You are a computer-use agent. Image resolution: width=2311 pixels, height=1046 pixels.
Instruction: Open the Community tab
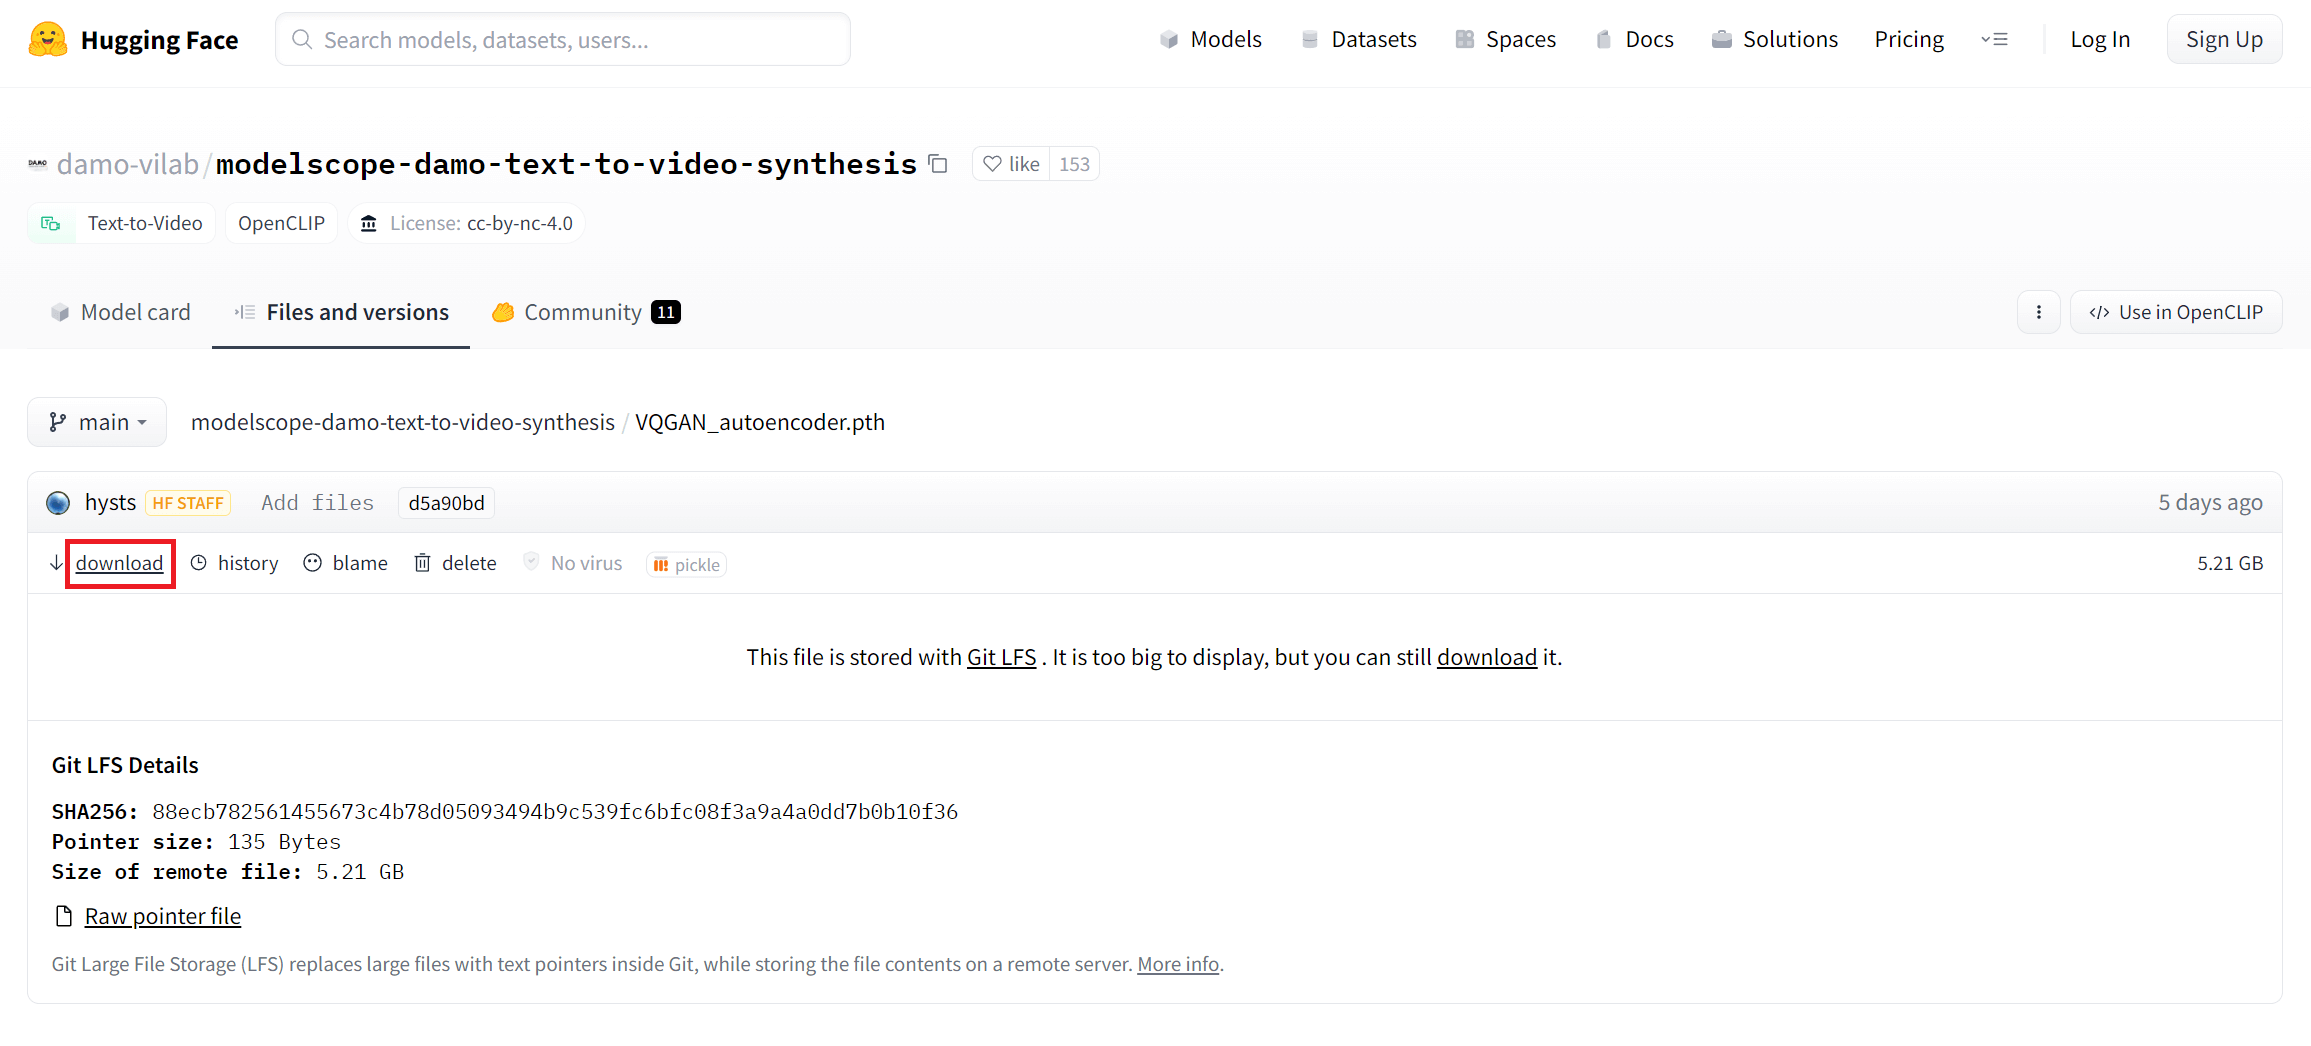(x=586, y=312)
